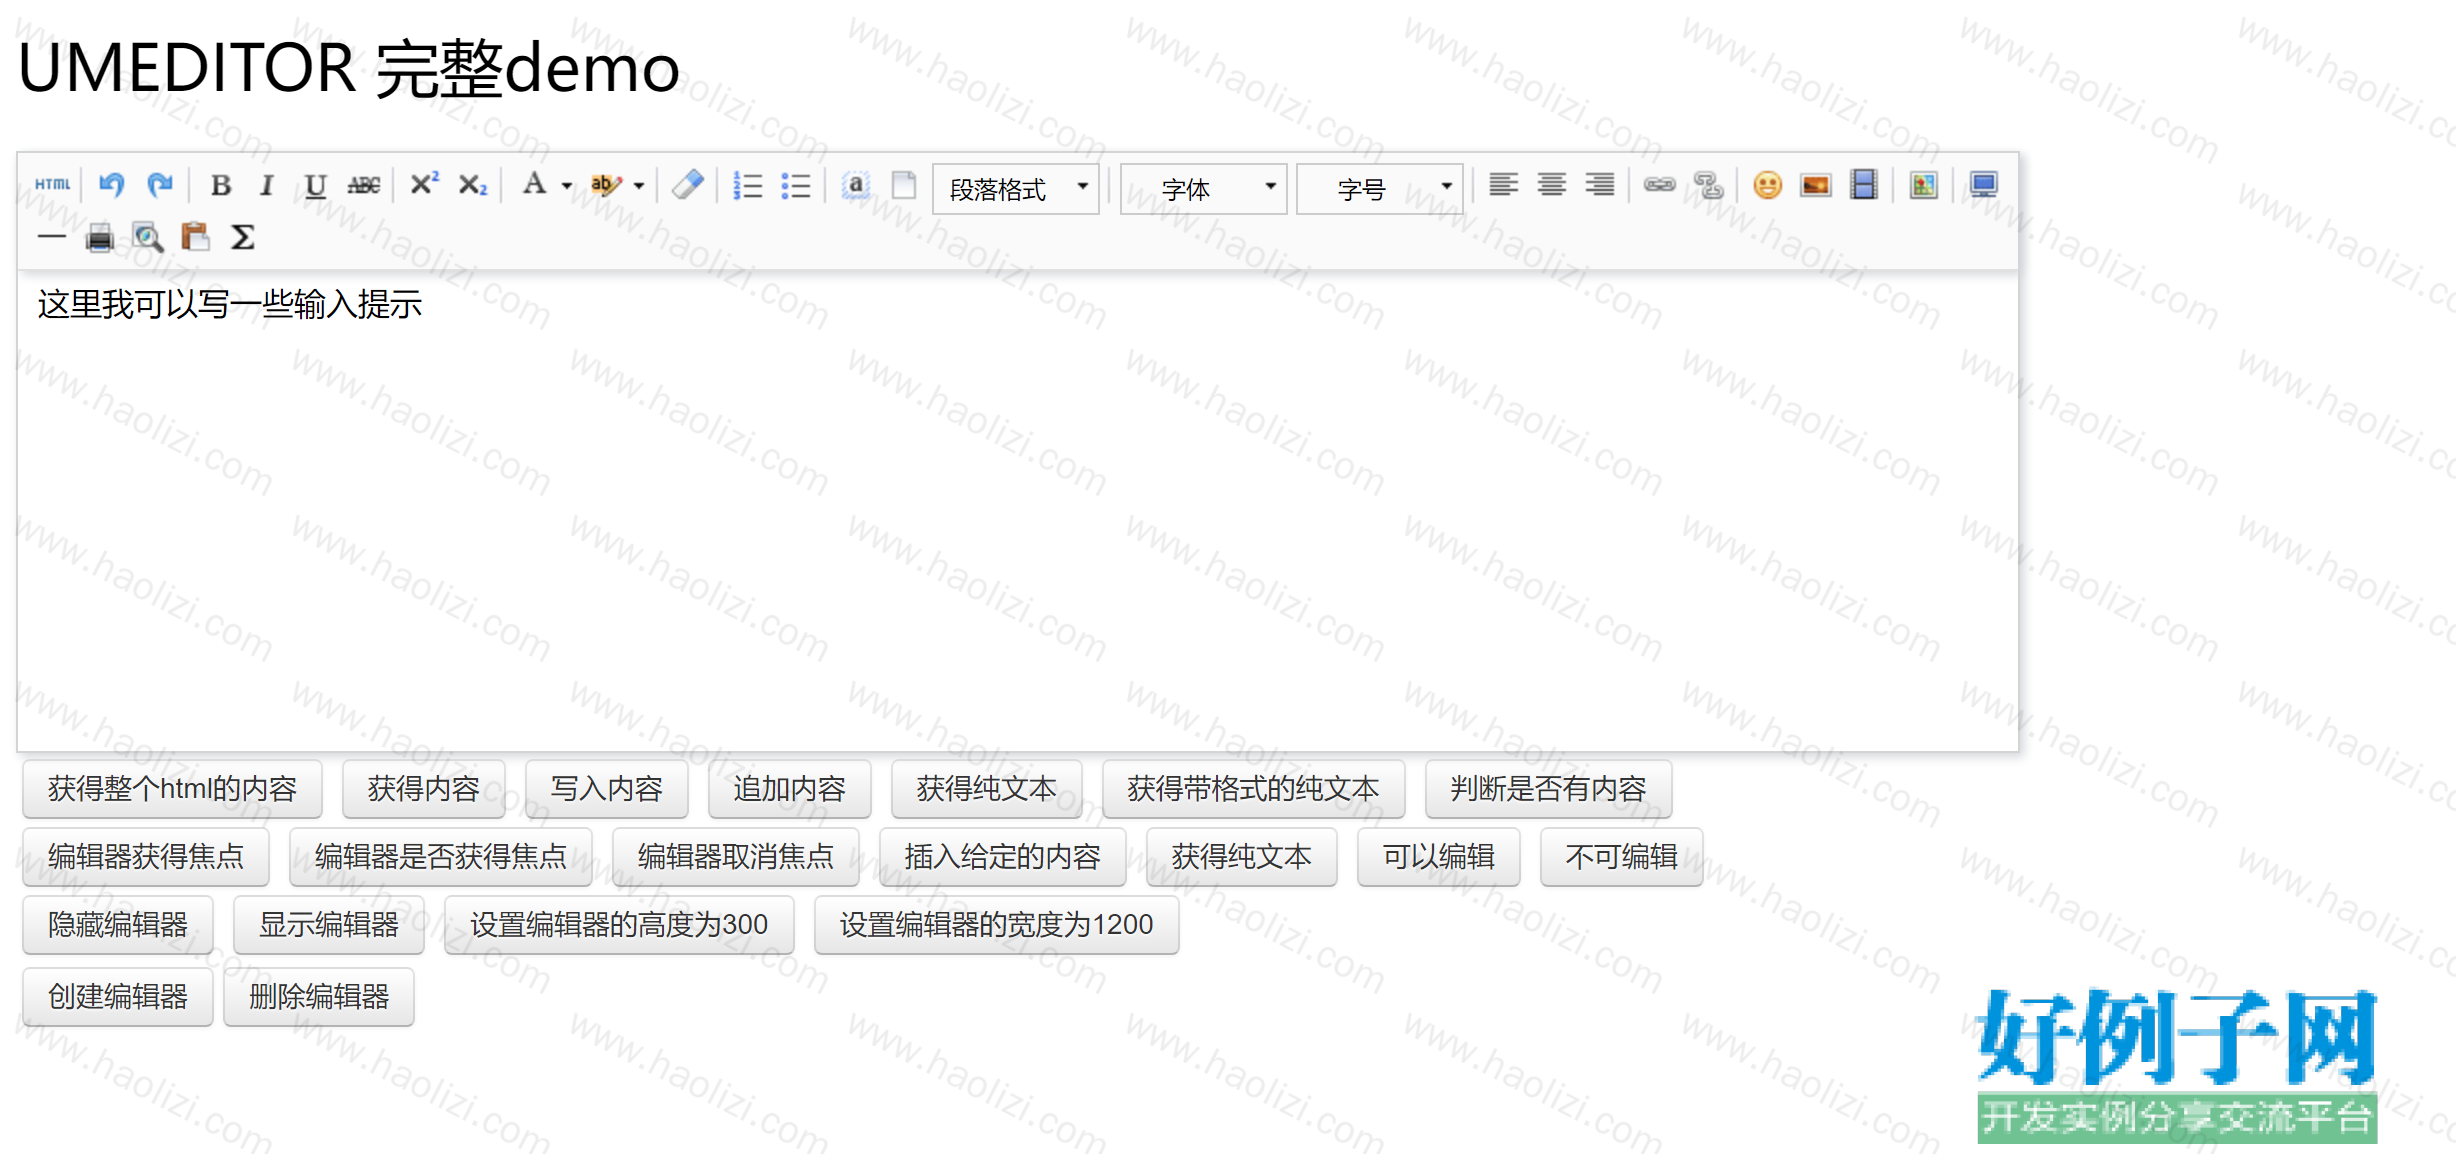Open the 段落格式 paragraph format dropdown

pos(1016,189)
